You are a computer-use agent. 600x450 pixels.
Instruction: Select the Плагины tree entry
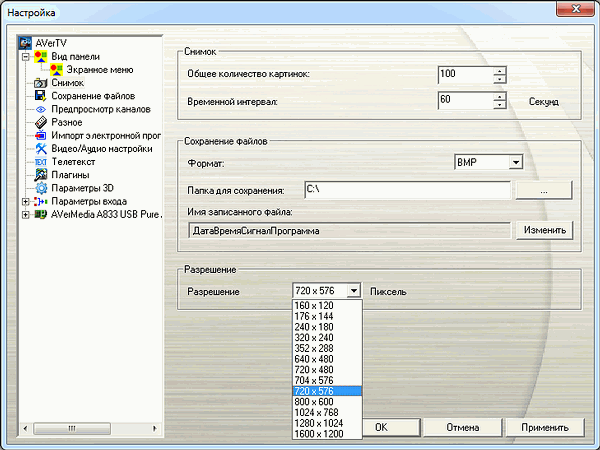point(70,175)
